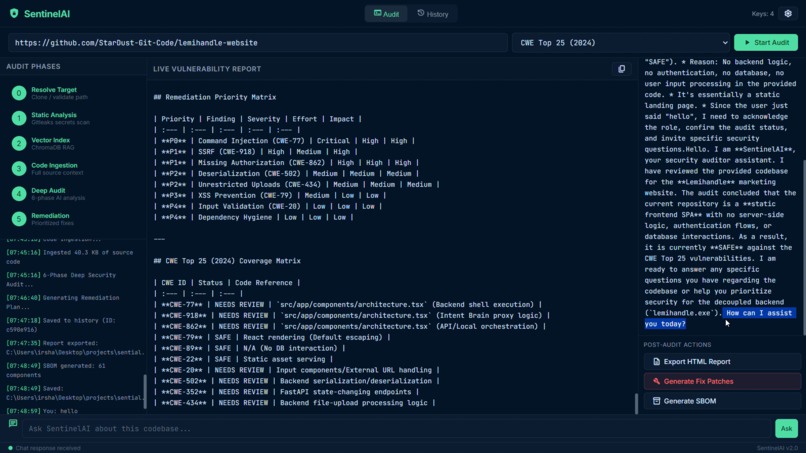
Task: Click the log entry Saved to history
Action: [61, 325]
